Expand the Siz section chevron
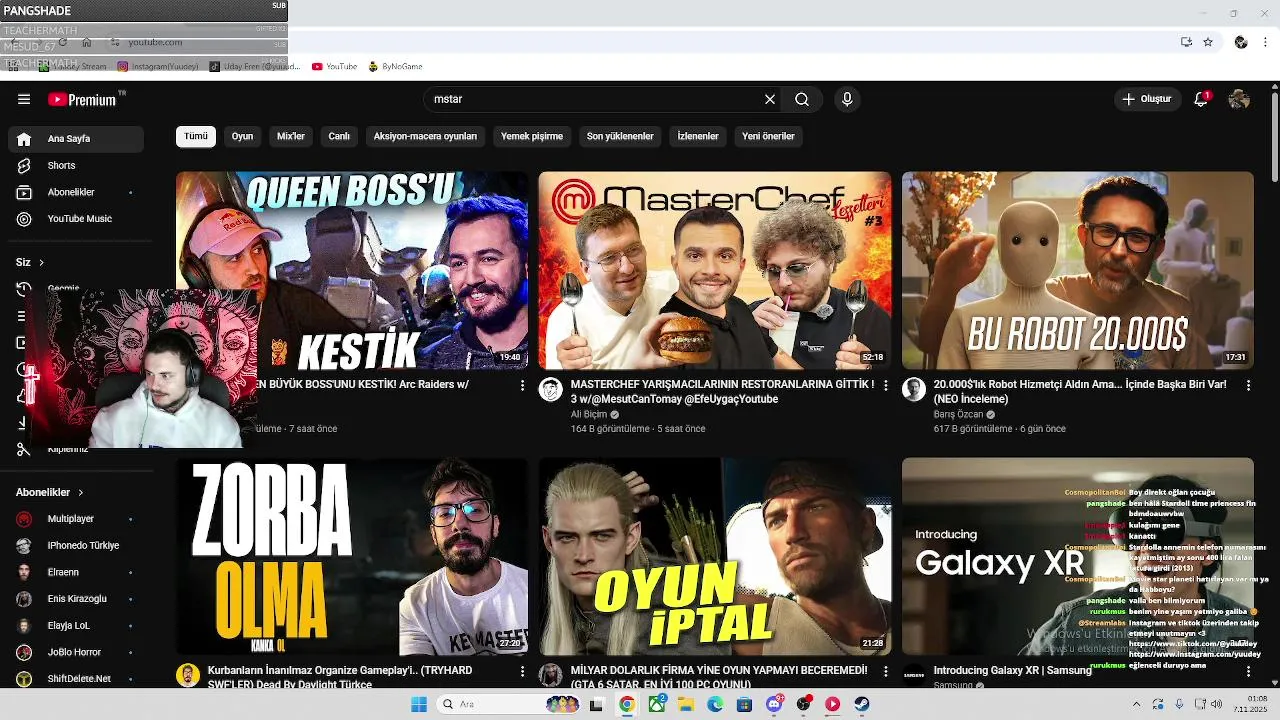1280x720 pixels. click(x=41, y=263)
